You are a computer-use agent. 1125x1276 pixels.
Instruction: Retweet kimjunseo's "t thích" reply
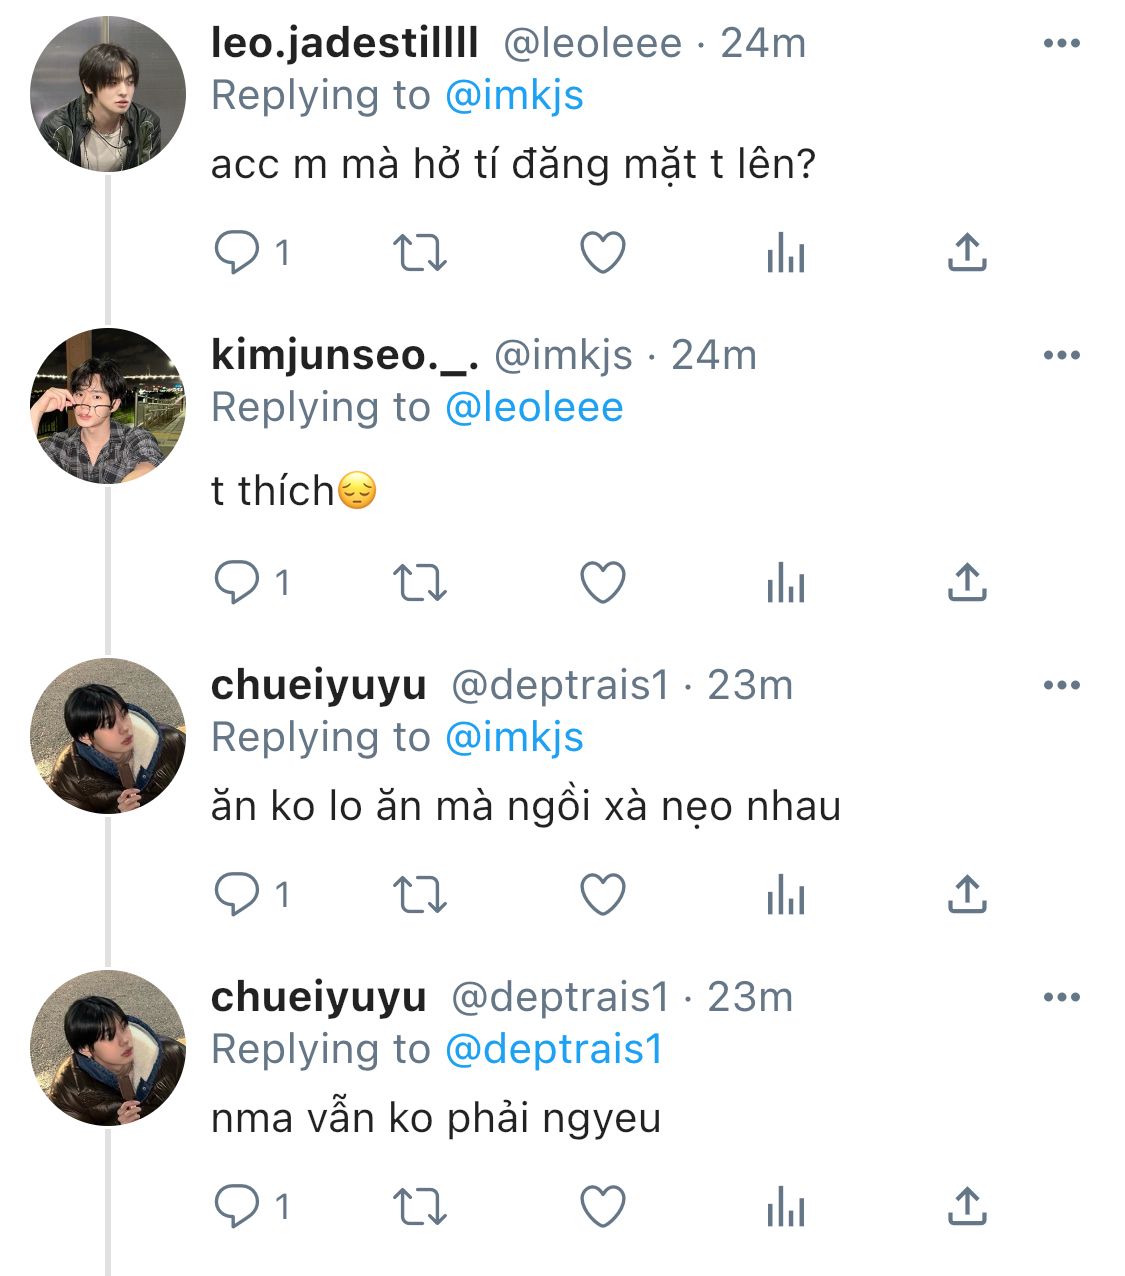coord(419,583)
